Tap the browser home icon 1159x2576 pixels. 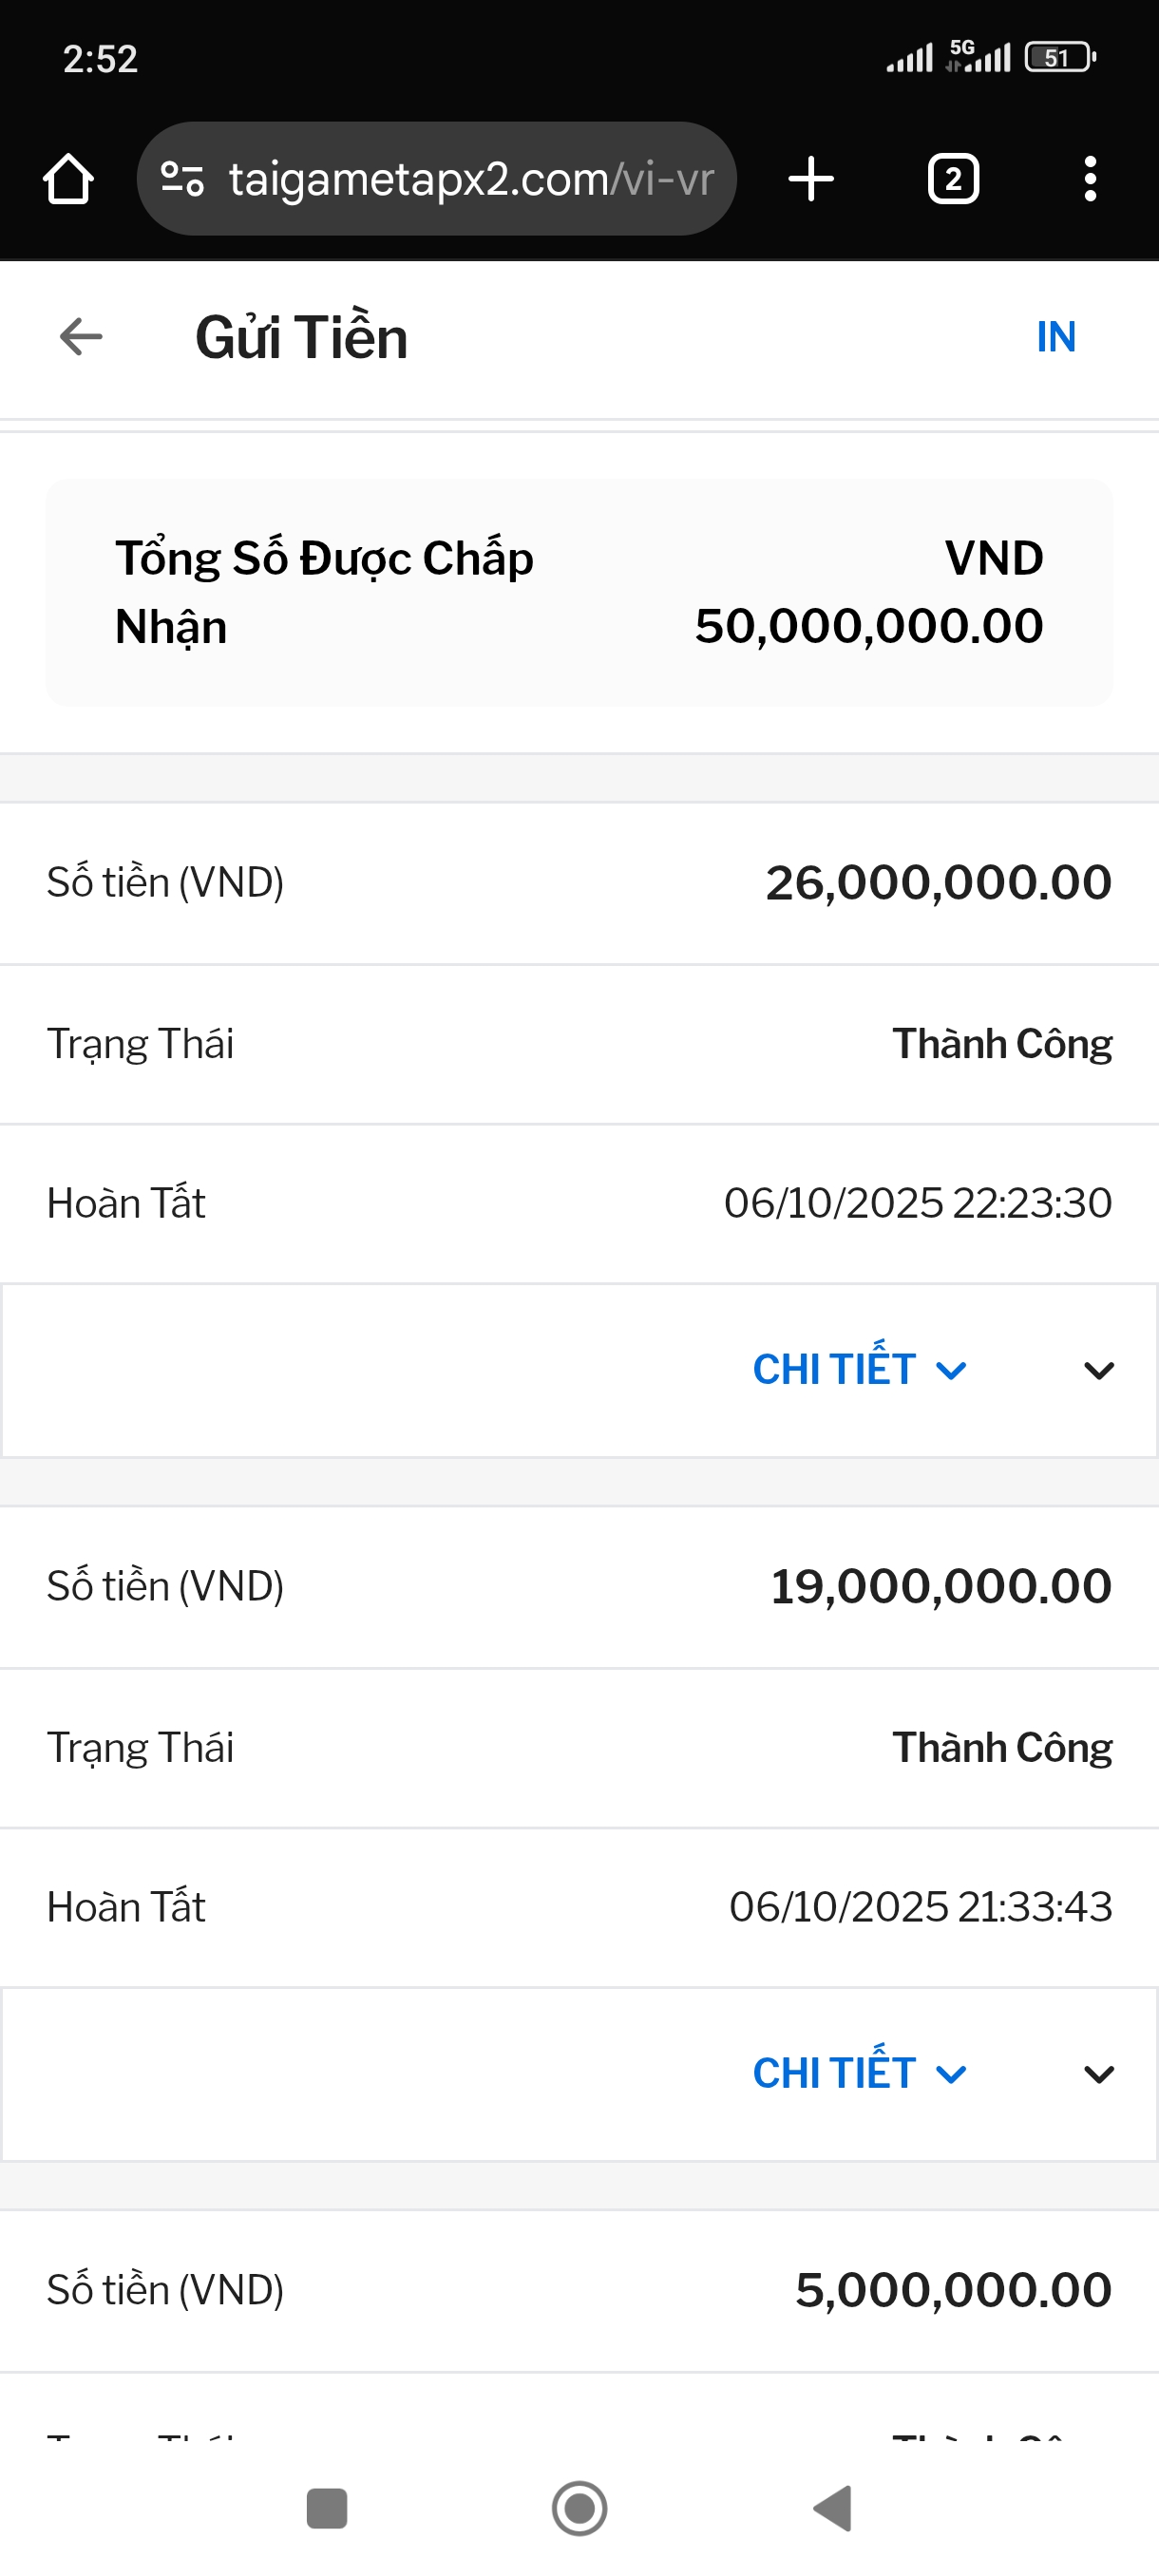point(68,180)
